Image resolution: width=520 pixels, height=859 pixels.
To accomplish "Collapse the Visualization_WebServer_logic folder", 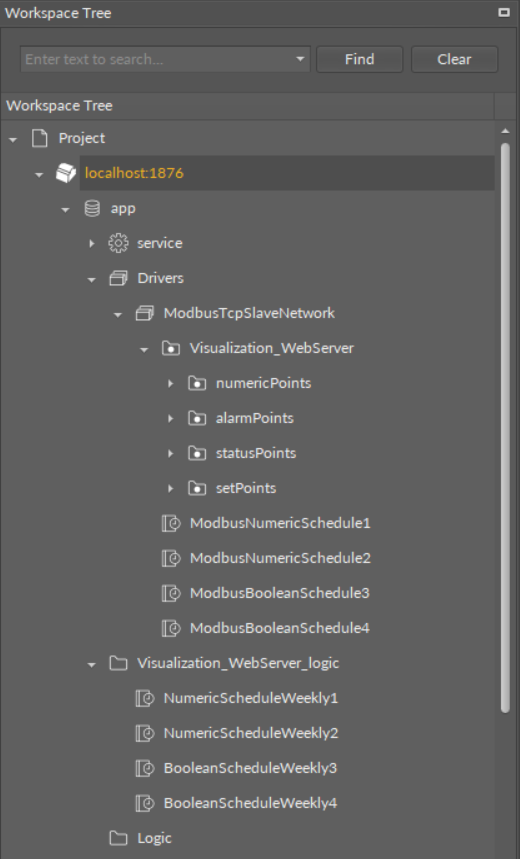I will (92, 665).
